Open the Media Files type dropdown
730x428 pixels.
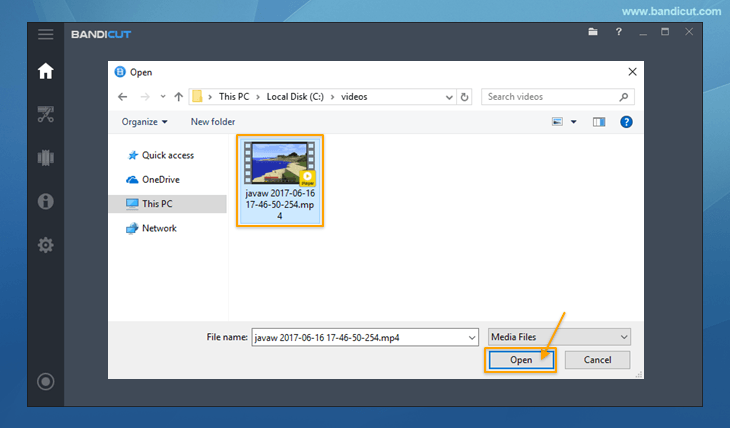click(559, 337)
